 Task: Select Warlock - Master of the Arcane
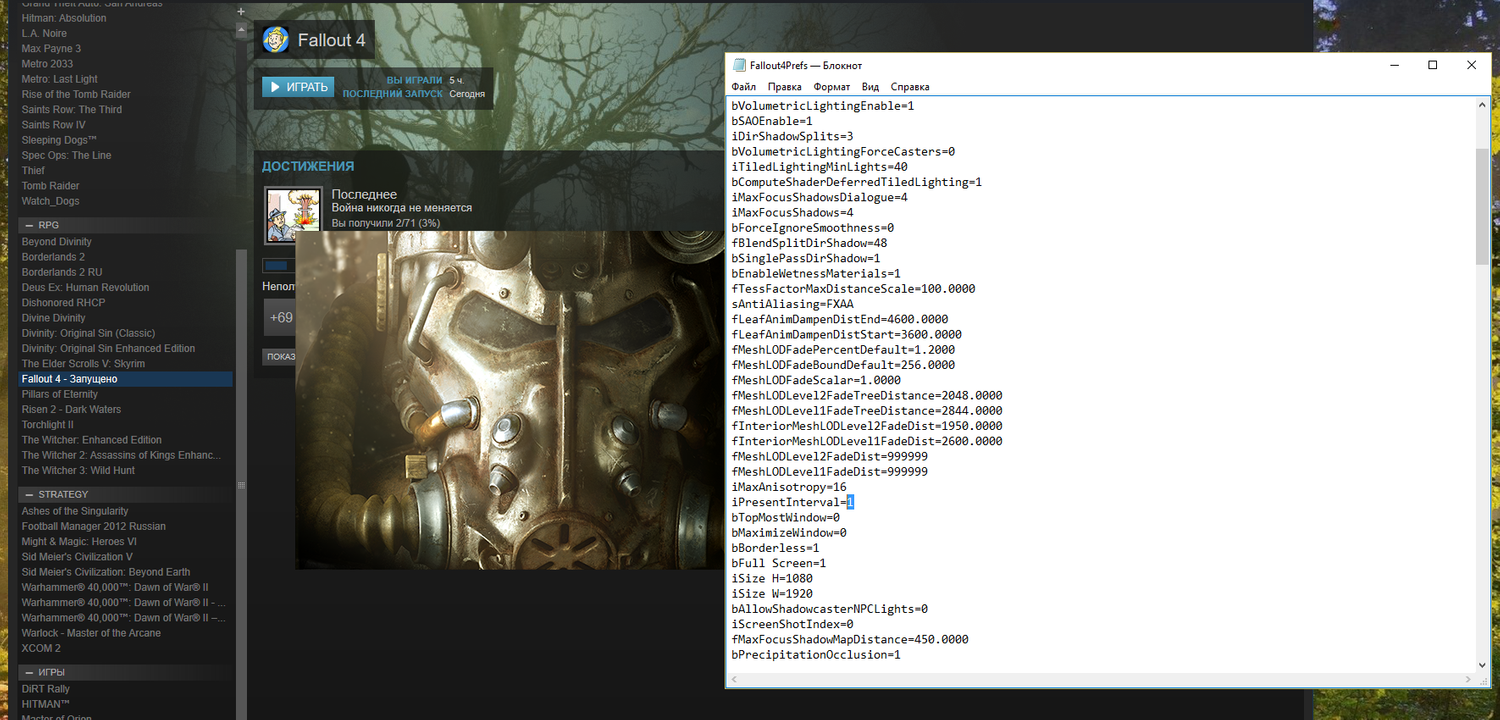(x=91, y=633)
